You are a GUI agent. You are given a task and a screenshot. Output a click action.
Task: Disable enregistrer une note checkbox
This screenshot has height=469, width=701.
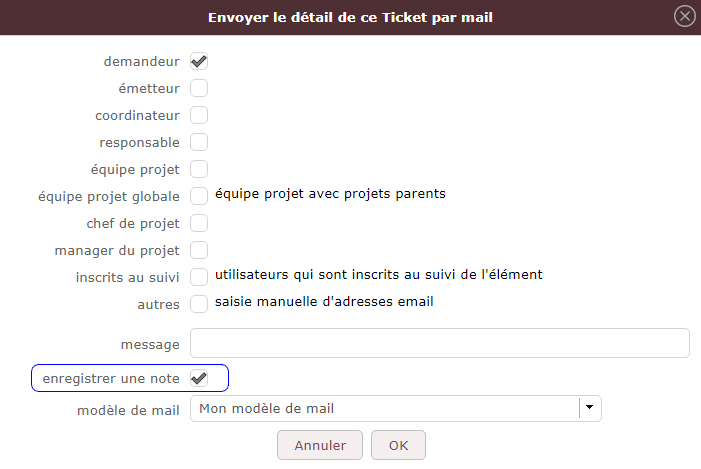199,378
